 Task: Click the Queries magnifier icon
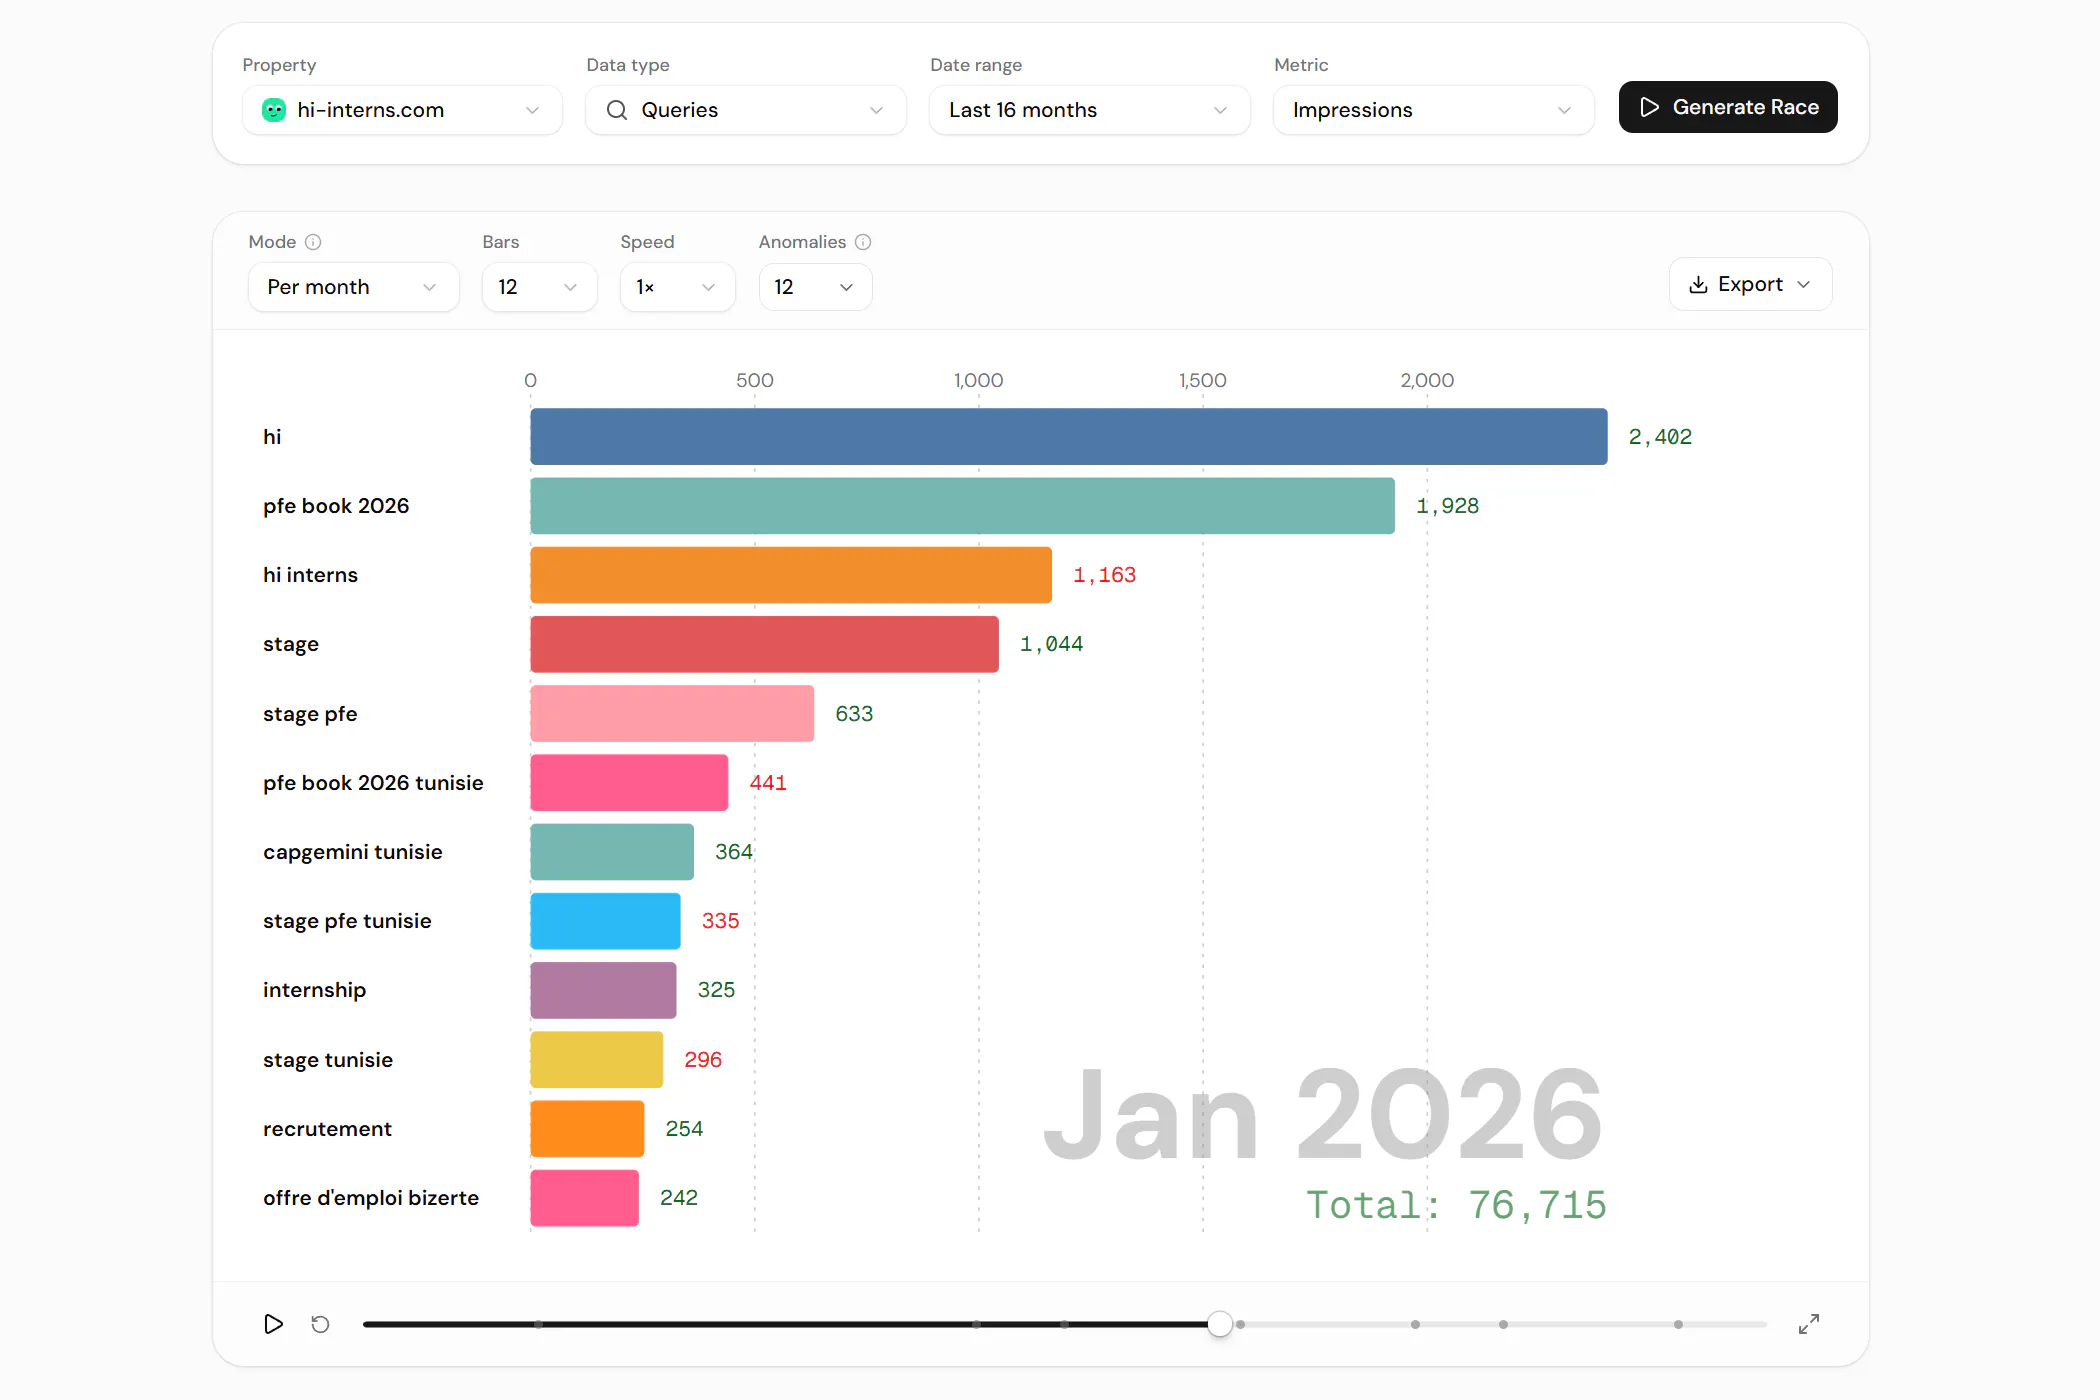[617, 110]
